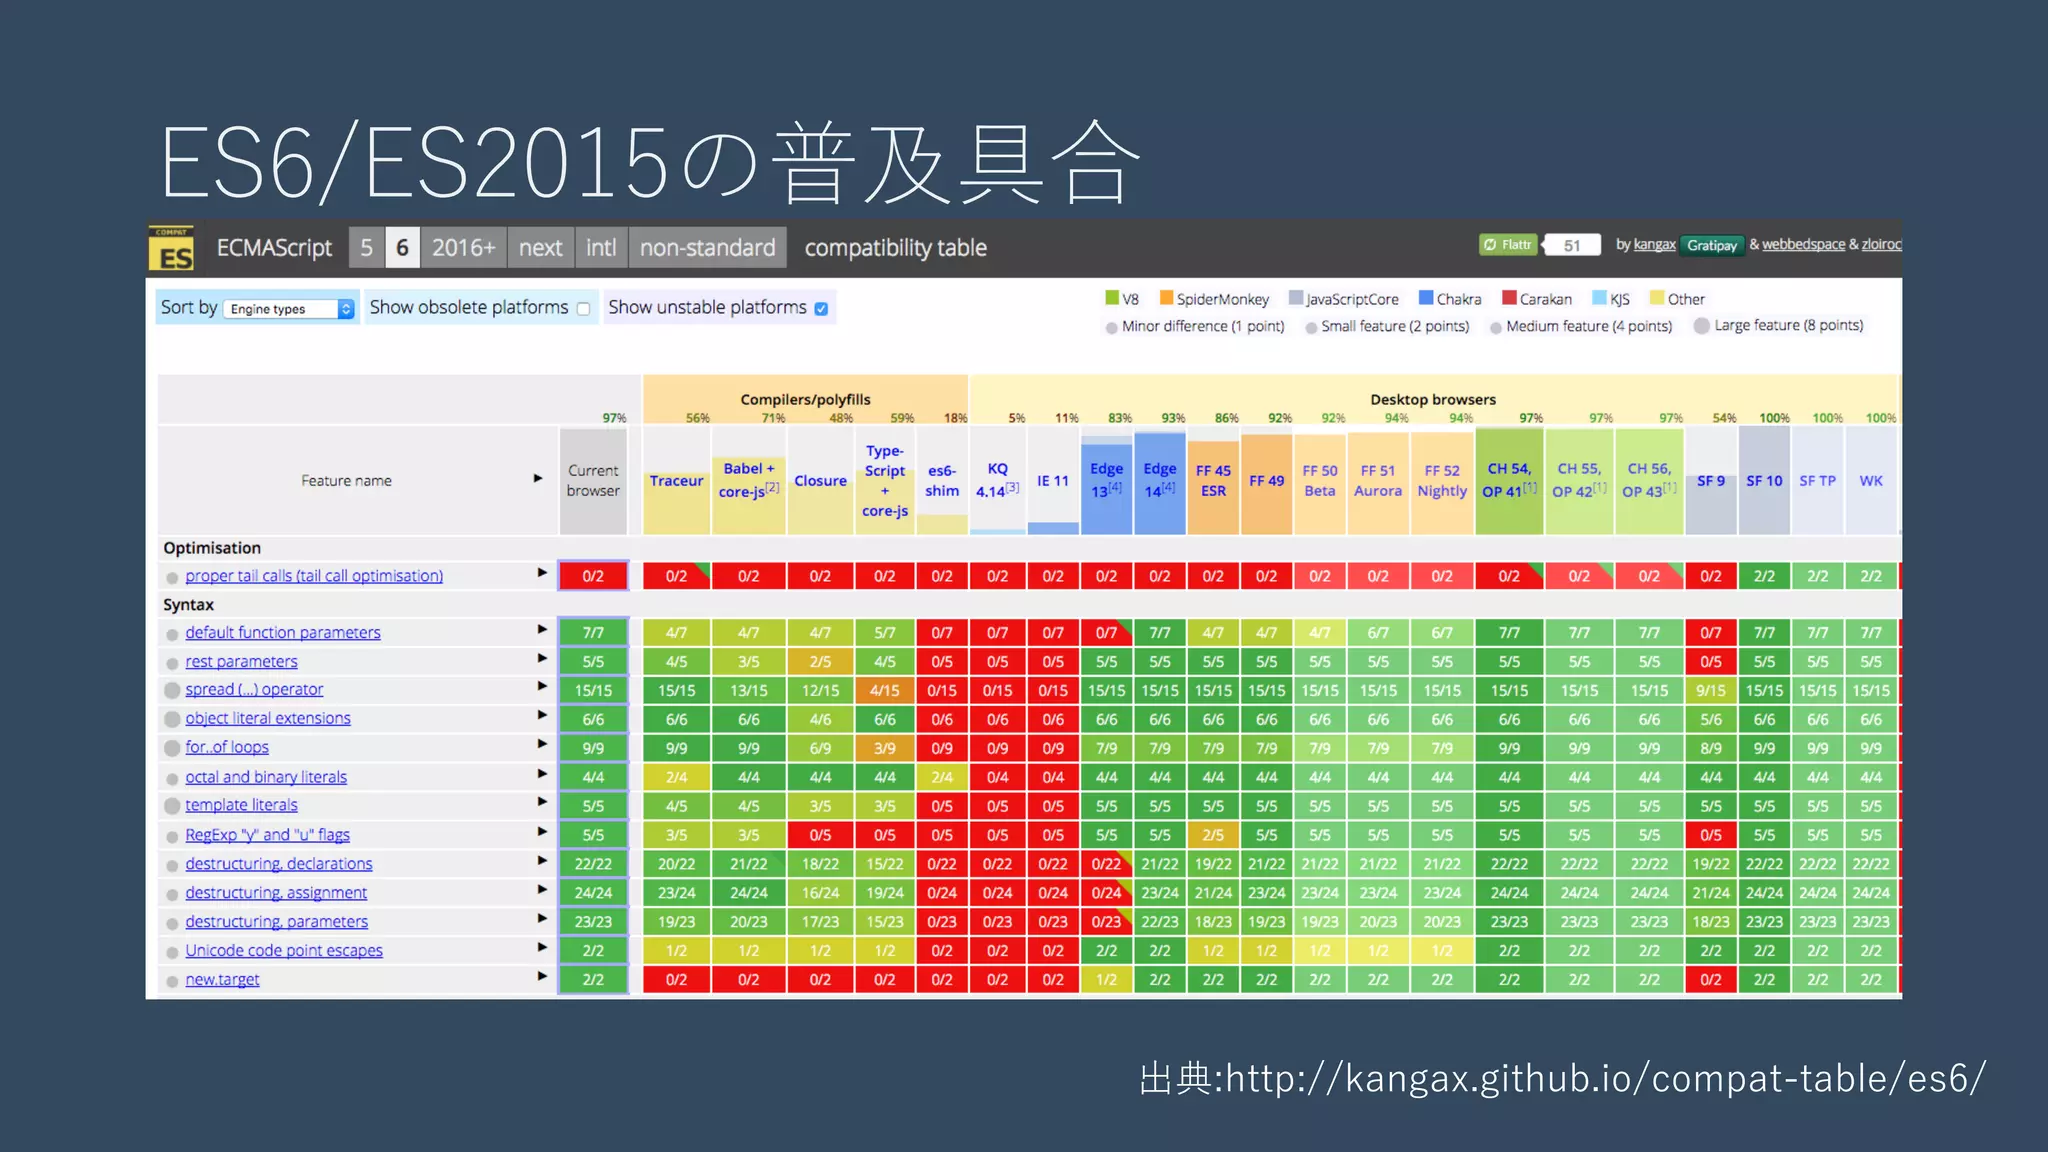This screenshot has height=1152, width=2048.
Task: Click the WK column header
Action: [x=1871, y=481]
